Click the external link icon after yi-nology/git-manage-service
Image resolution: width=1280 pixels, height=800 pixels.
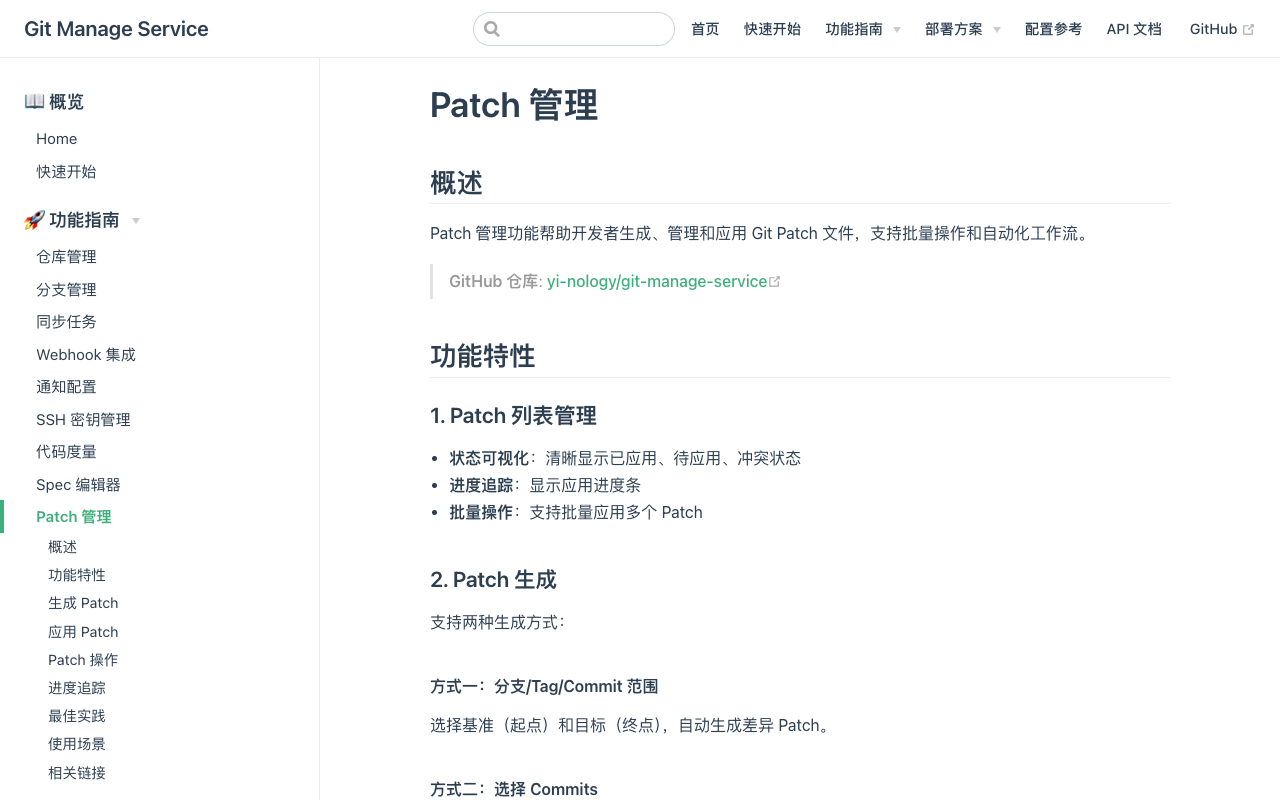click(x=775, y=281)
